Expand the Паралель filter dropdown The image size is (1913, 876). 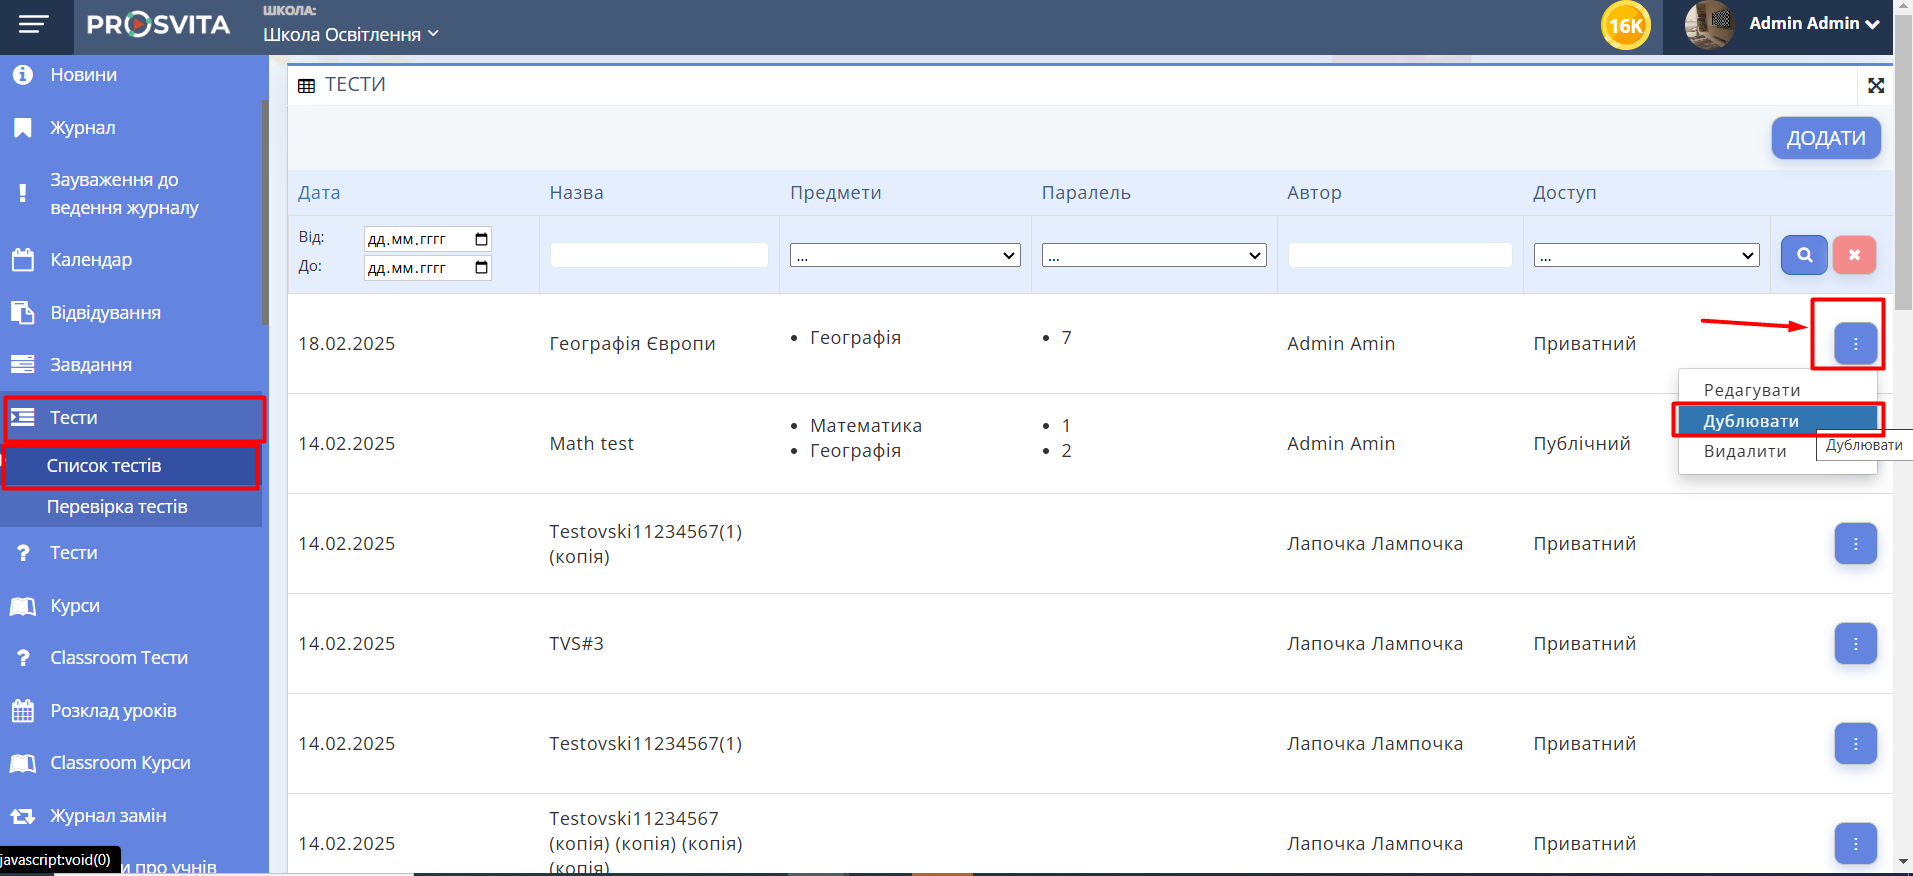[1153, 256]
